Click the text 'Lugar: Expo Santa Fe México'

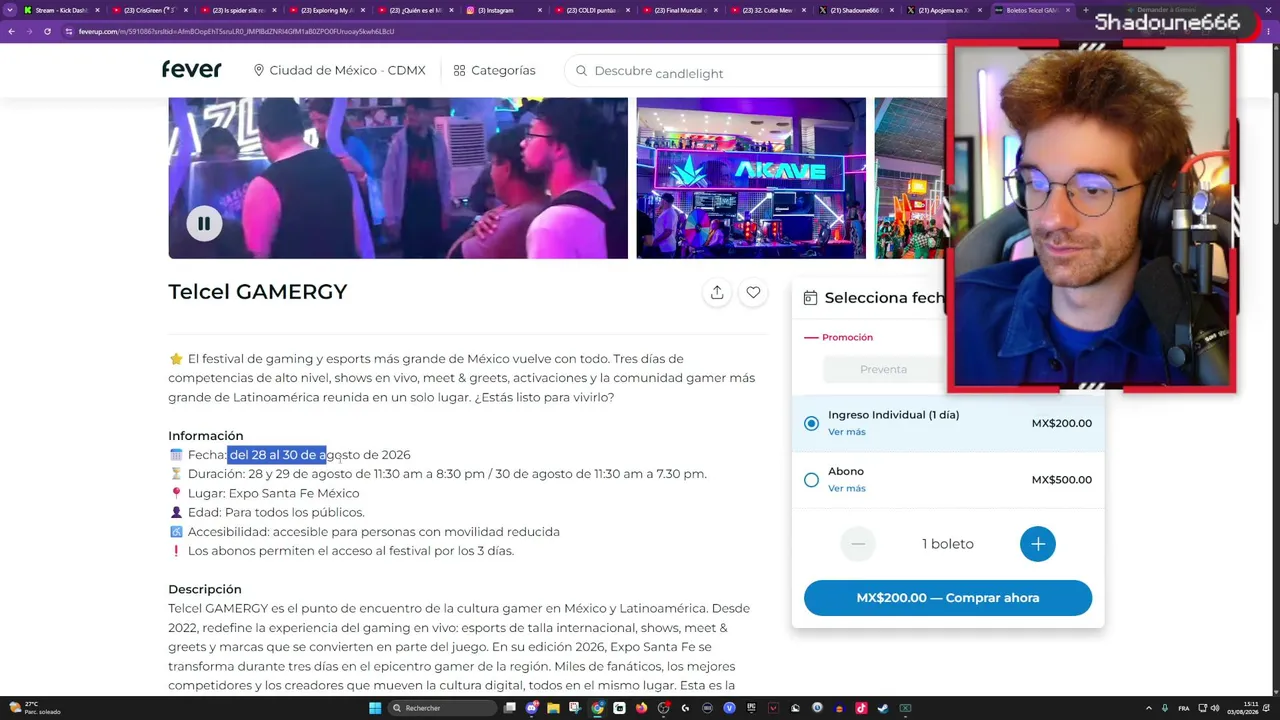point(273,493)
